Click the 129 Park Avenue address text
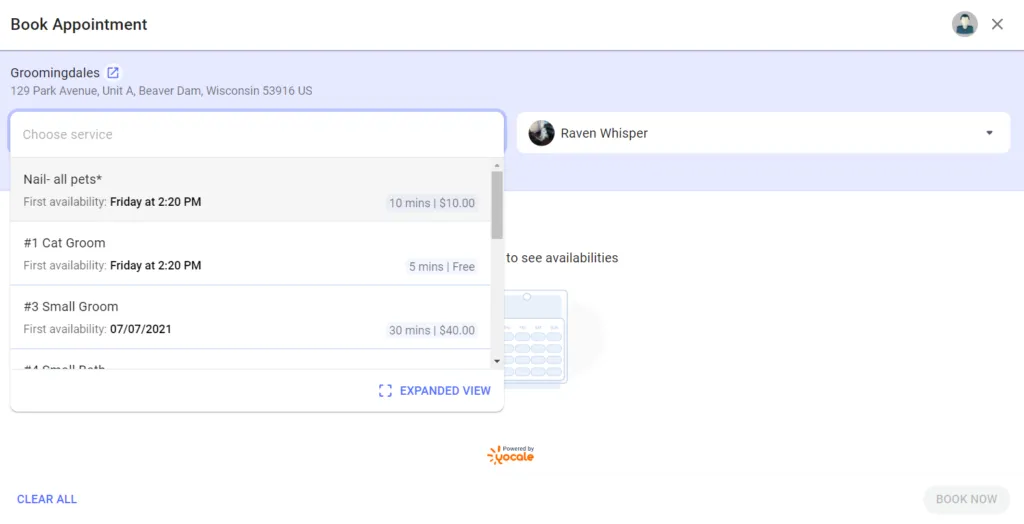The image size is (1024, 524). tap(161, 91)
